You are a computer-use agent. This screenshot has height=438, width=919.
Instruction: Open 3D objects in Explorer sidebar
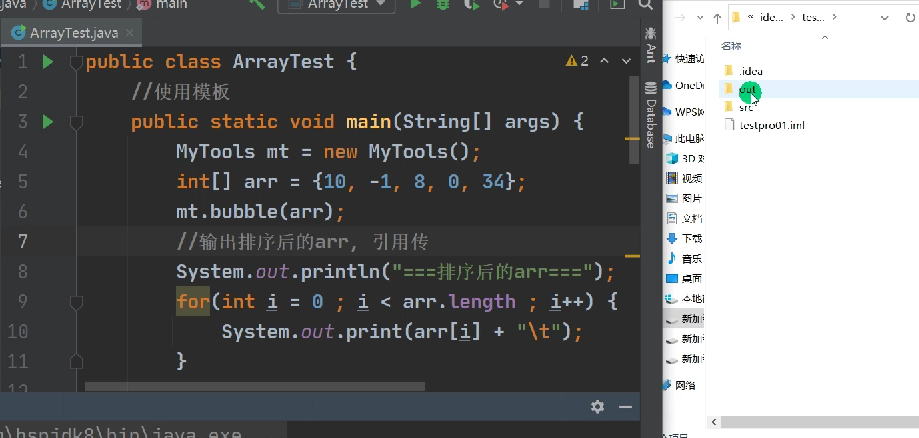tap(685, 159)
